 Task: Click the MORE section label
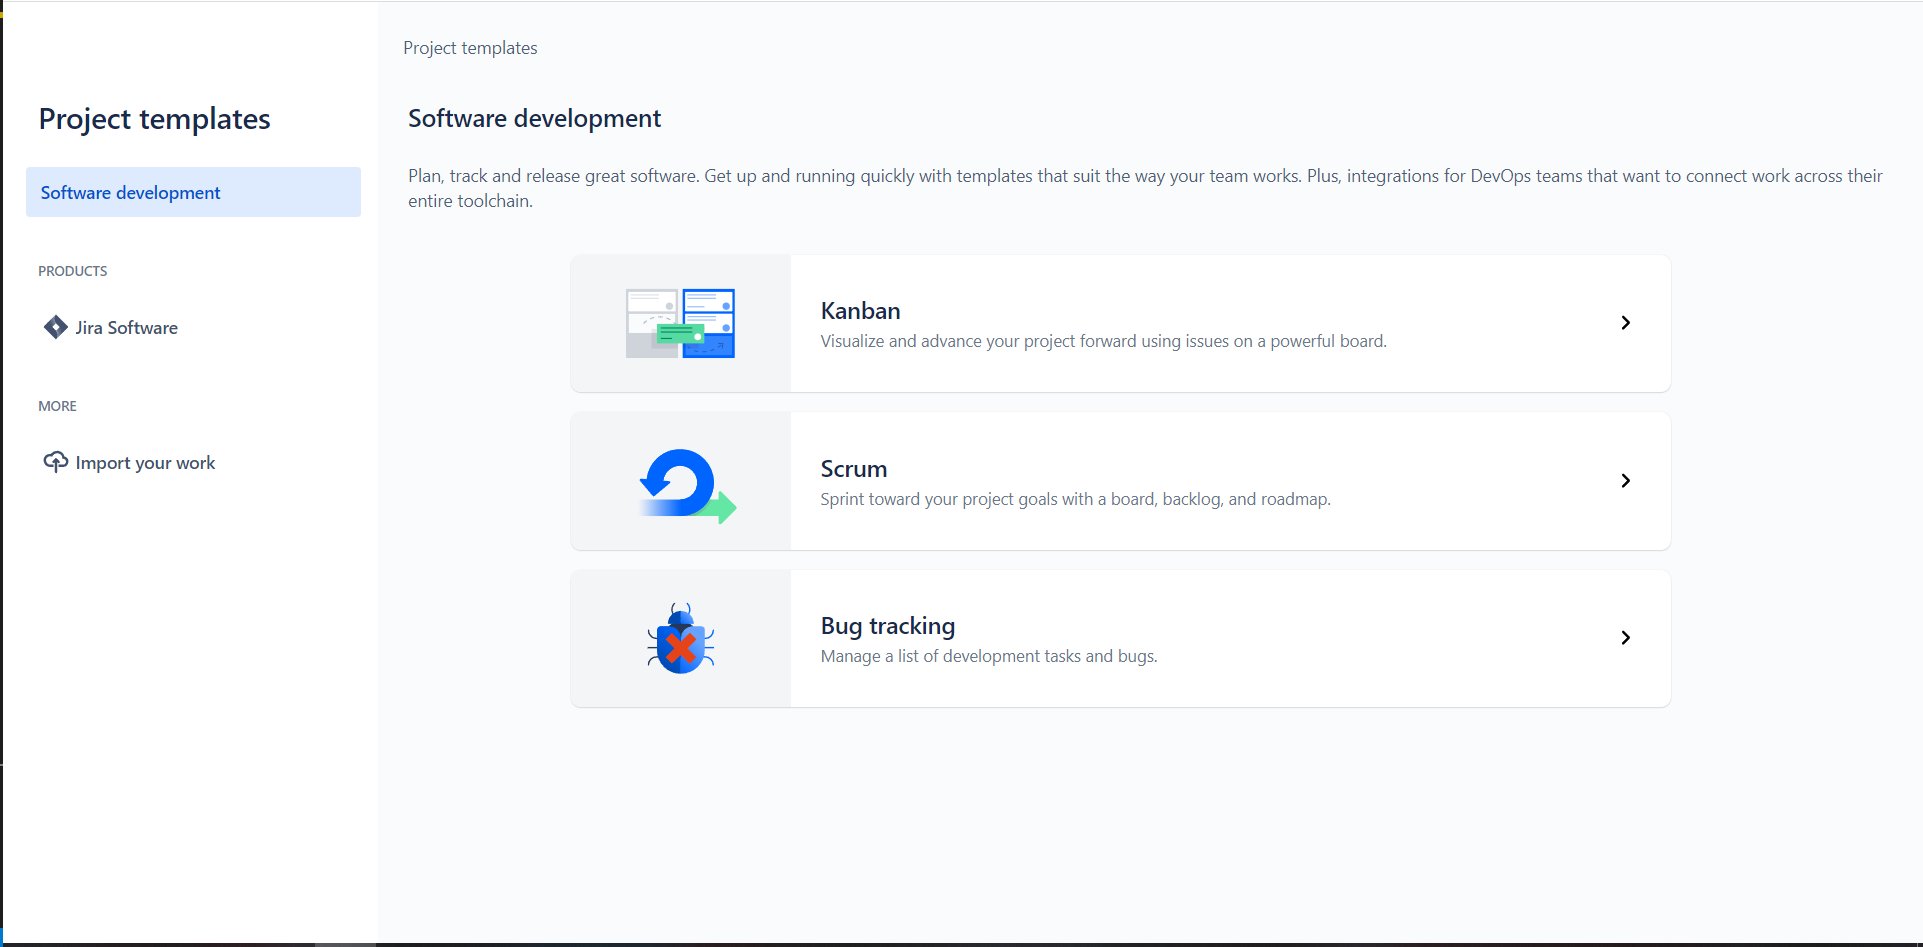[x=58, y=406]
